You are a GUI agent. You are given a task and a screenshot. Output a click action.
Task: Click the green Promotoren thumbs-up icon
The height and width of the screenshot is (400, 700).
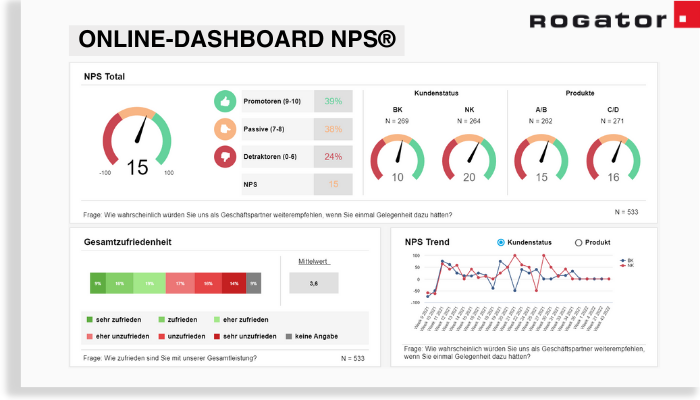click(225, 101)
